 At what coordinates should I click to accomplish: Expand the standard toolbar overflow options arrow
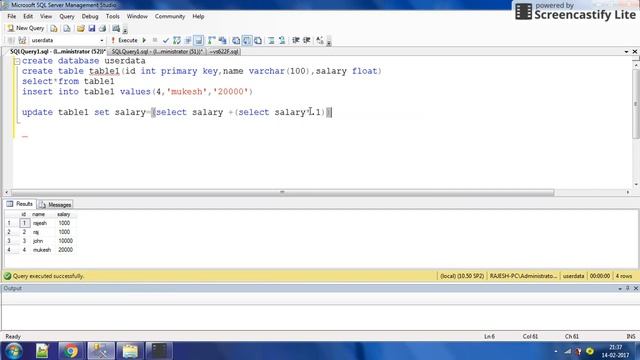[x=125, y=29]
